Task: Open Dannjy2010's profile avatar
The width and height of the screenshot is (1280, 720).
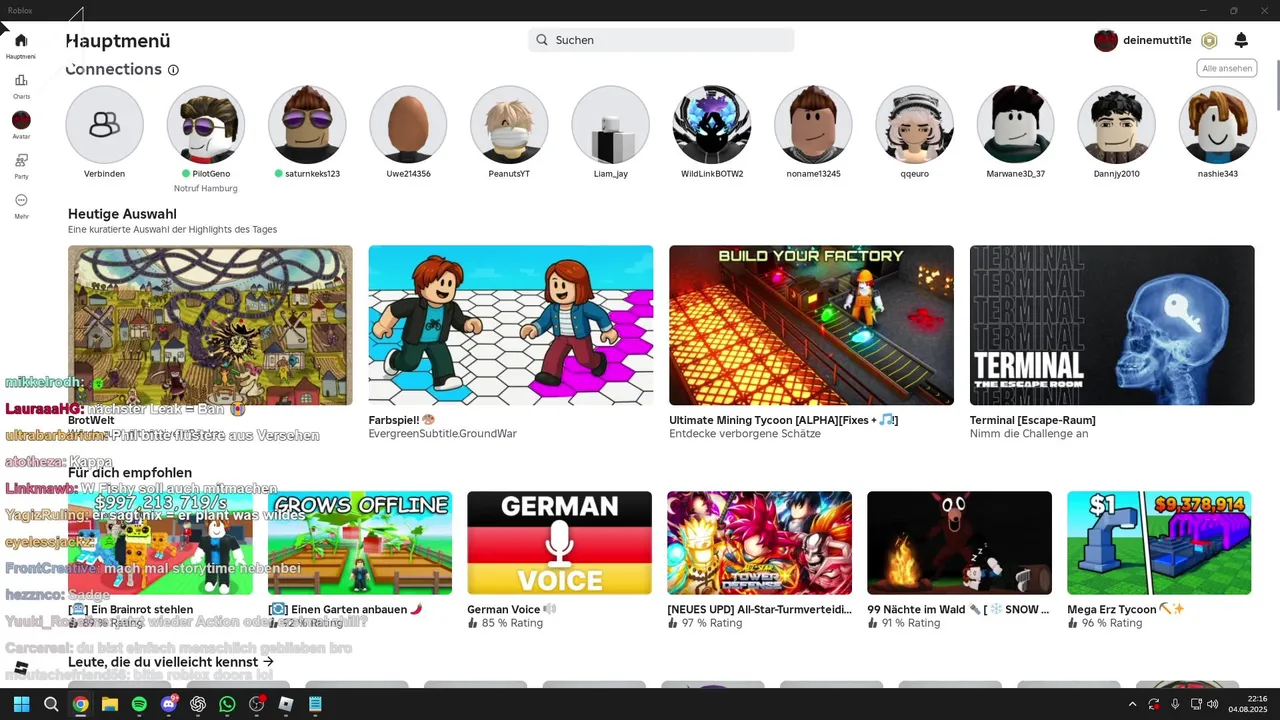Action: pos(1116,124)
